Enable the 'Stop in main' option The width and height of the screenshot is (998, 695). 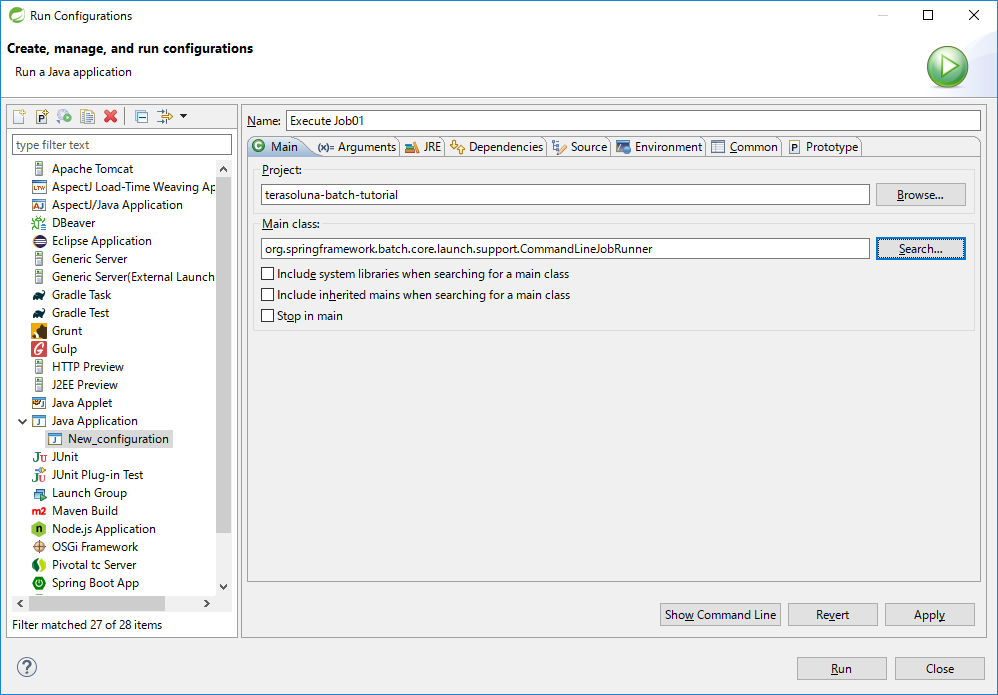(x=268, y=313)
